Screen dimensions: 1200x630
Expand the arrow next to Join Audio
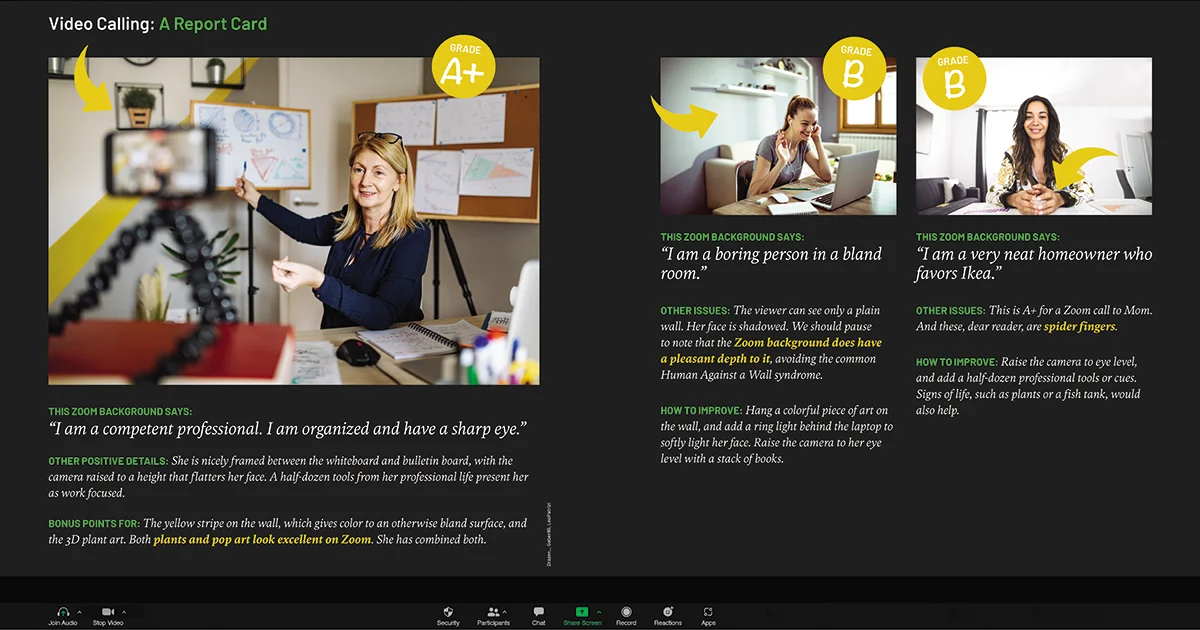(x=79, y=611)
